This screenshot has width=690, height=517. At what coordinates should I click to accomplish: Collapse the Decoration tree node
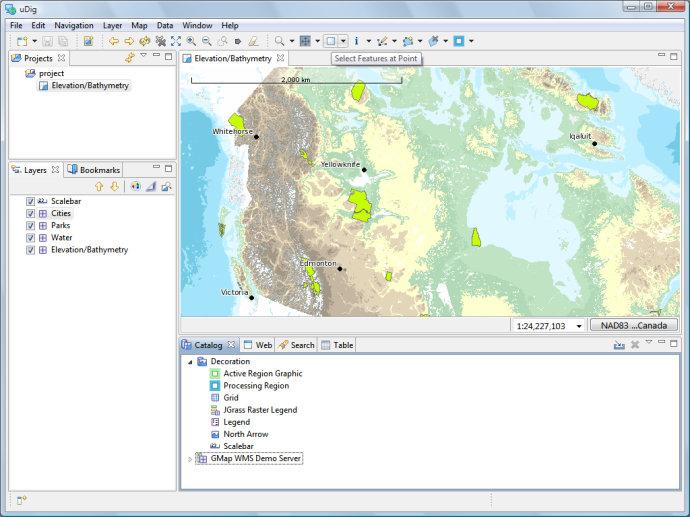tap(190, 362)
